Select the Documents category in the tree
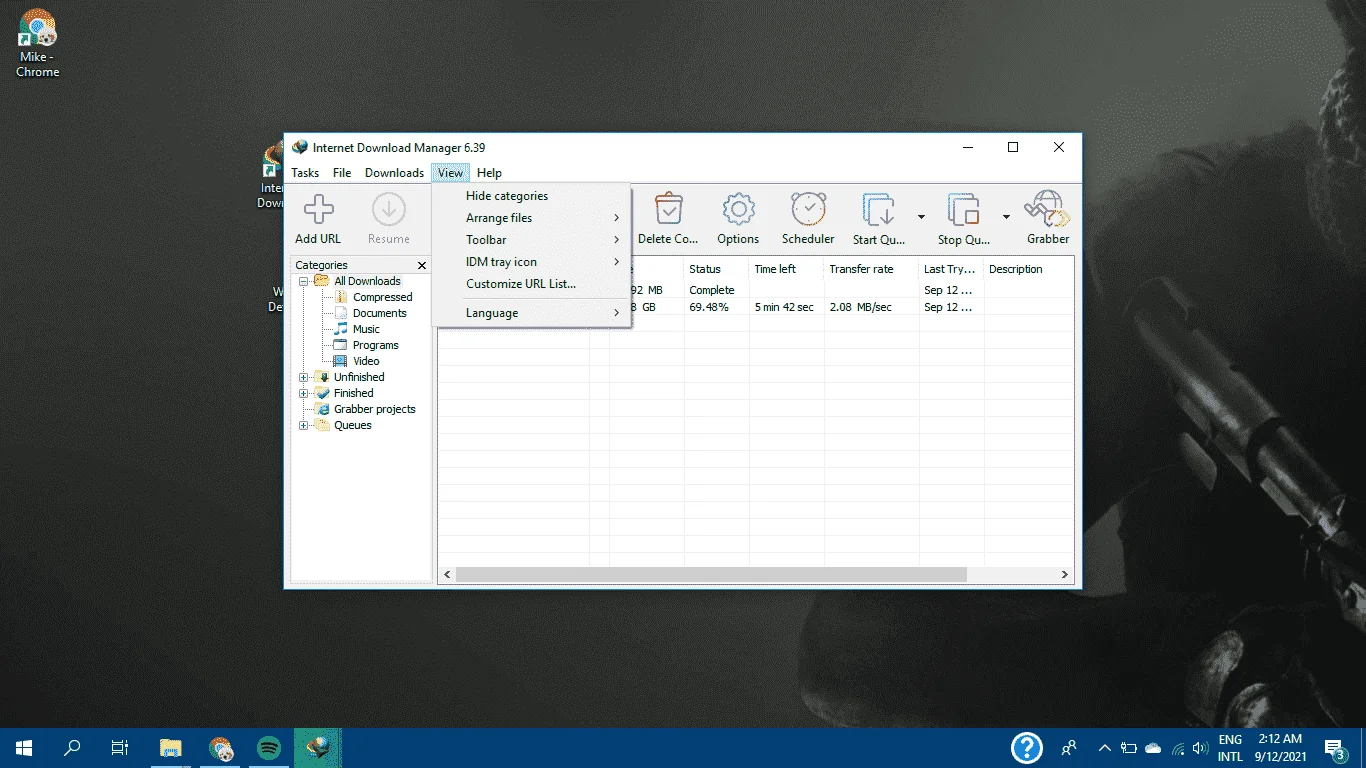This screenshot has width=1366, height=768. [380, 313]
